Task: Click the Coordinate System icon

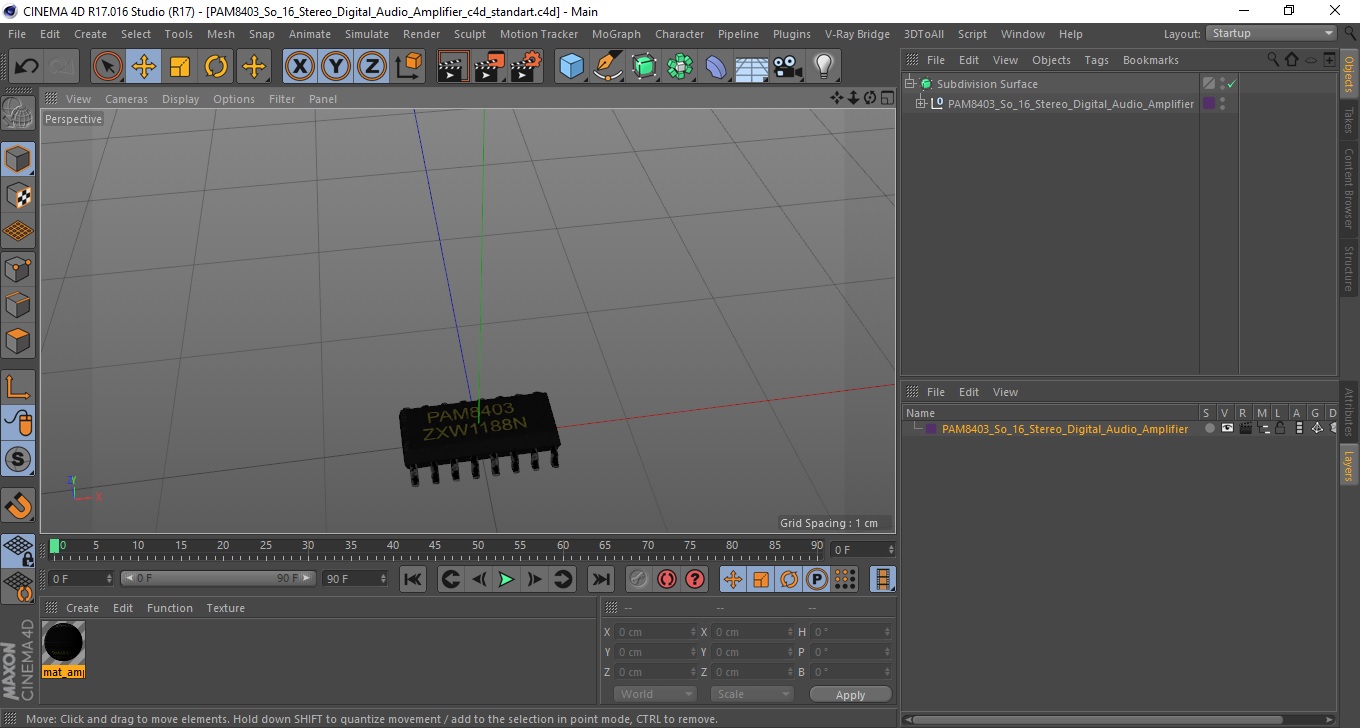Action: tap(409, 67)
